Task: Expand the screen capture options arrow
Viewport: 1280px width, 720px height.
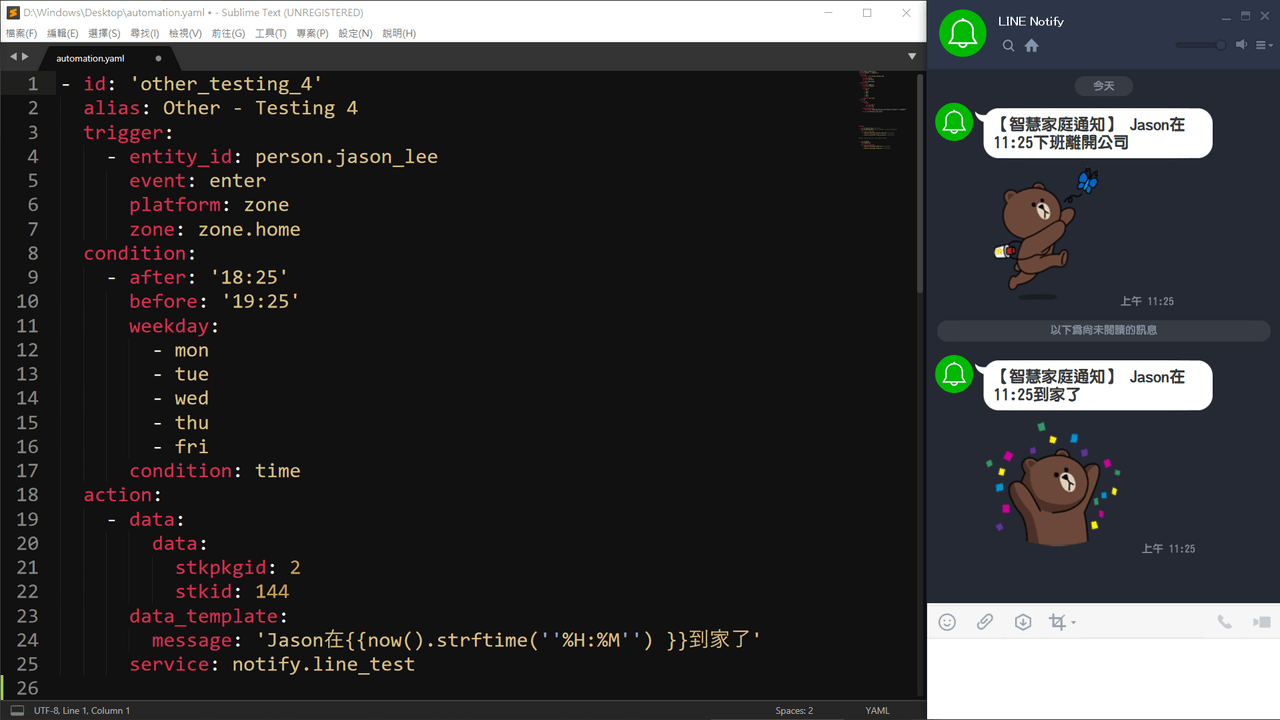Action: pos(1073,623)
